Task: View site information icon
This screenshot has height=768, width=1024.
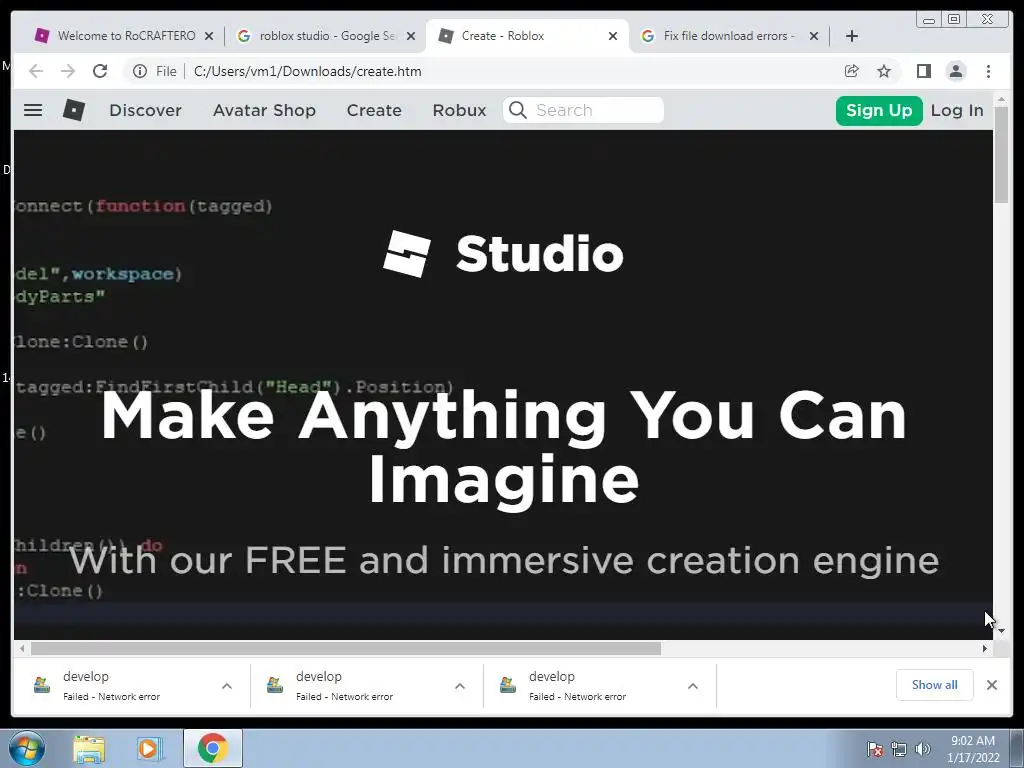Action: (x=140, y=71)
